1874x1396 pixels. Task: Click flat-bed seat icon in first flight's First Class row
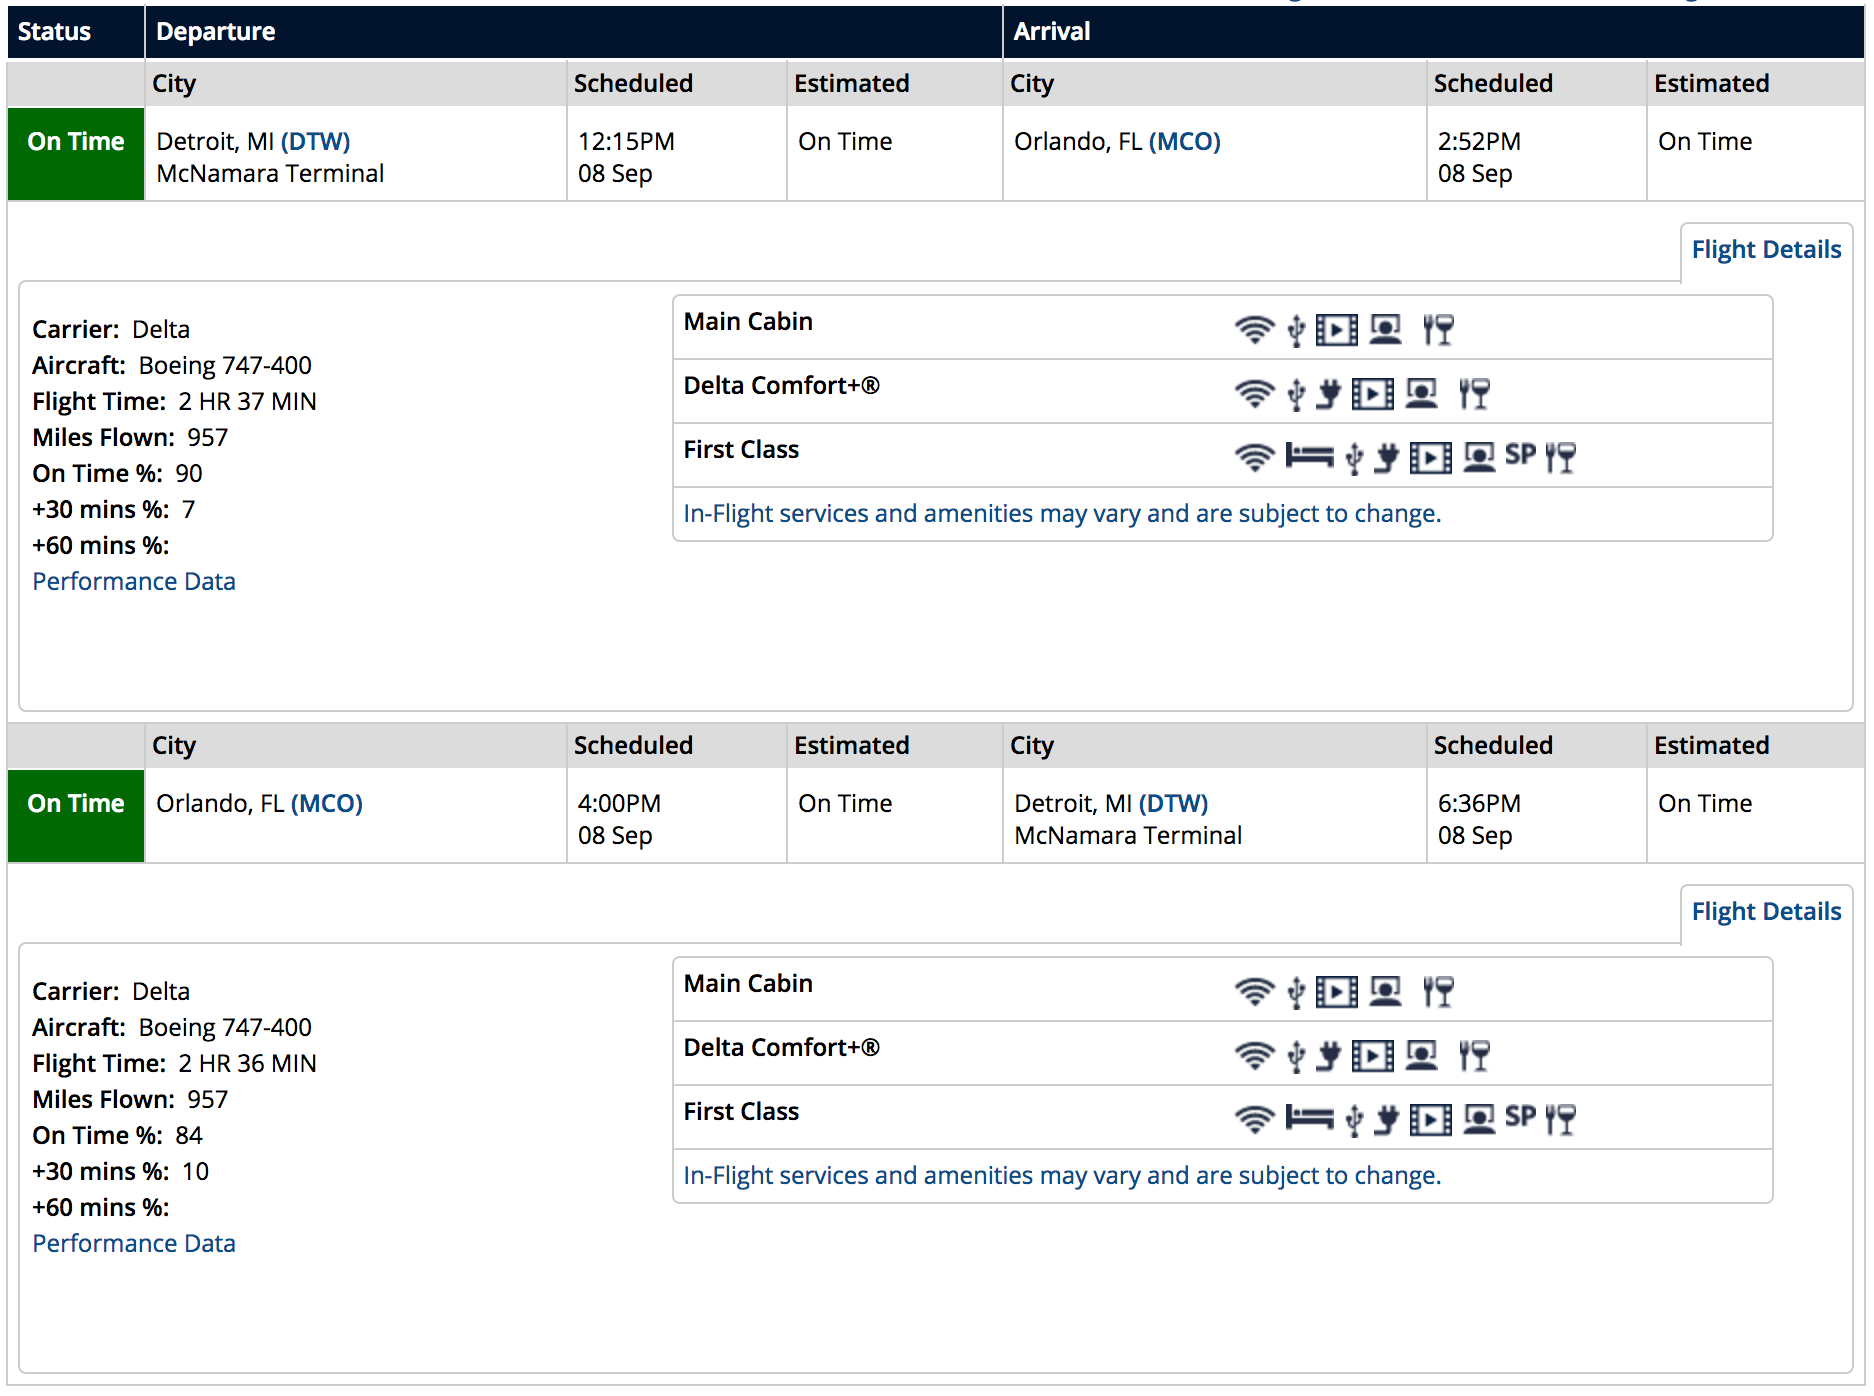(1309, 457)
